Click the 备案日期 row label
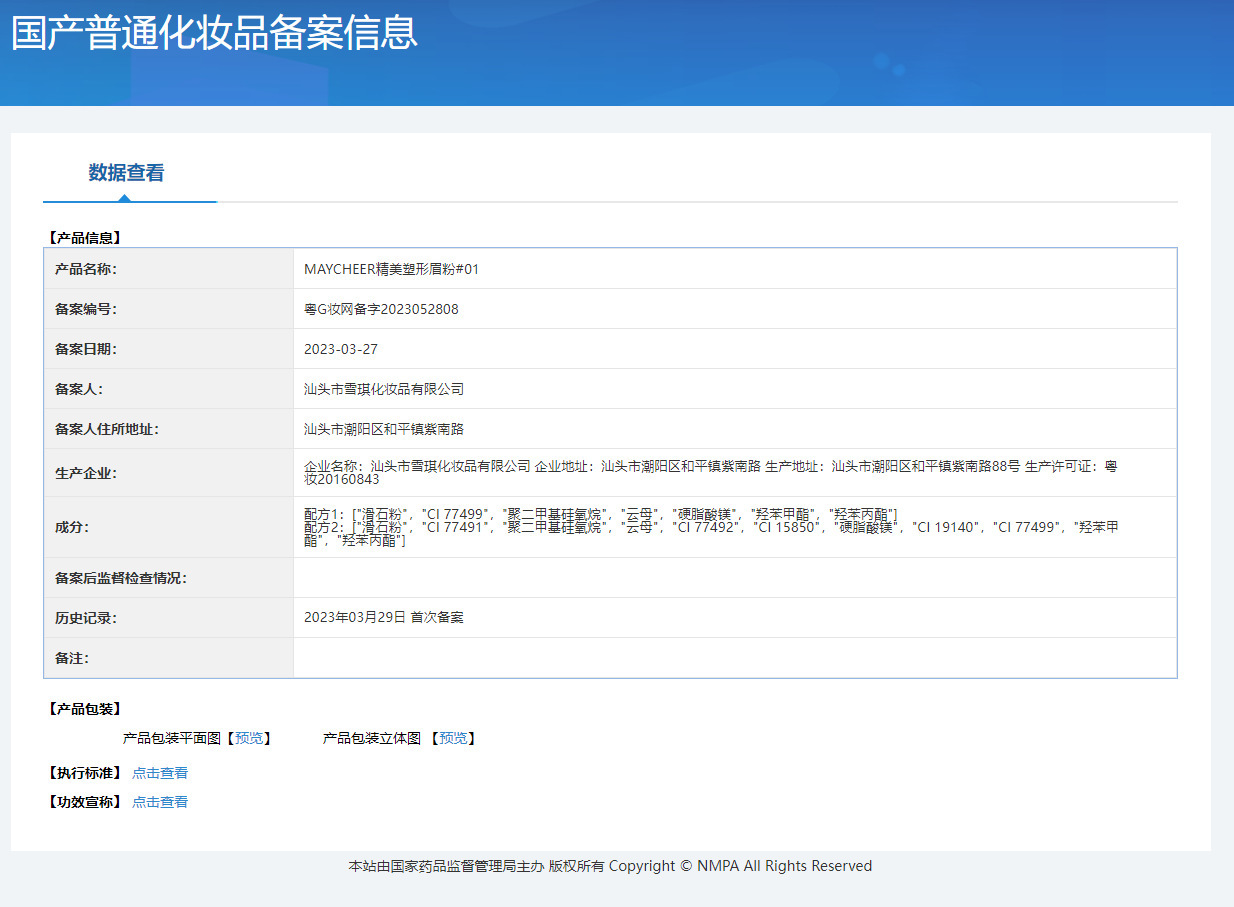The height and width of the screenshot is (907, 1234). 86,349
